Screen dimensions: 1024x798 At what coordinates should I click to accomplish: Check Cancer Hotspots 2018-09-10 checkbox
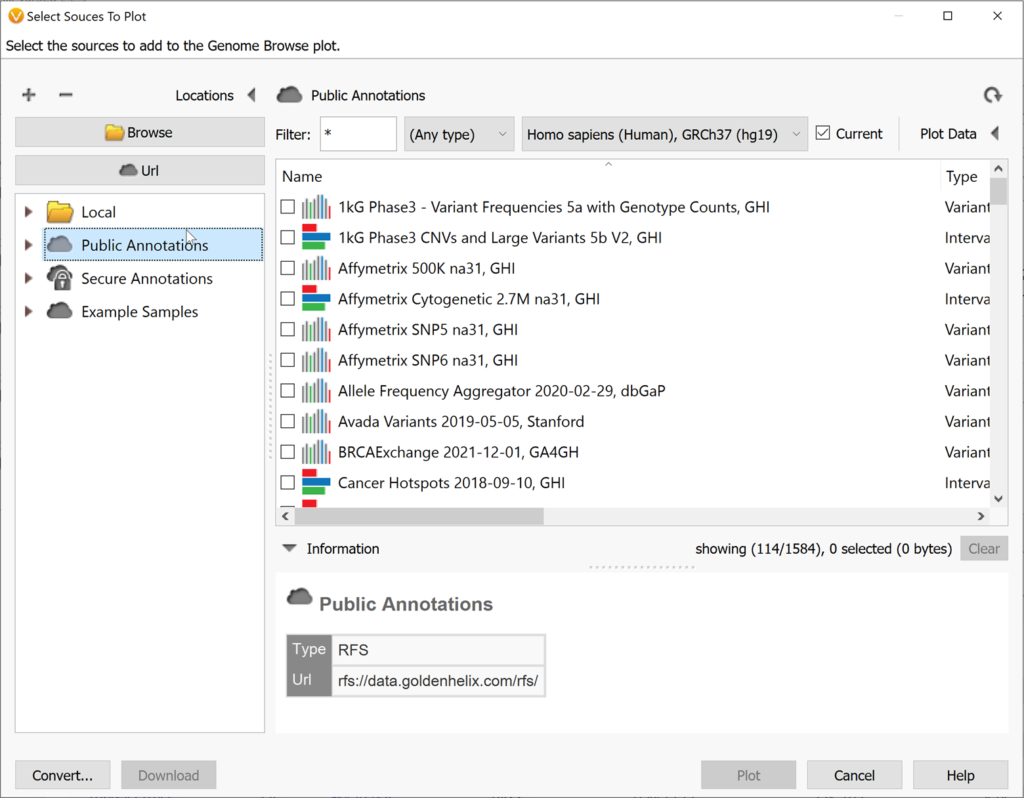pyautogui.click(x=288, y=483)
